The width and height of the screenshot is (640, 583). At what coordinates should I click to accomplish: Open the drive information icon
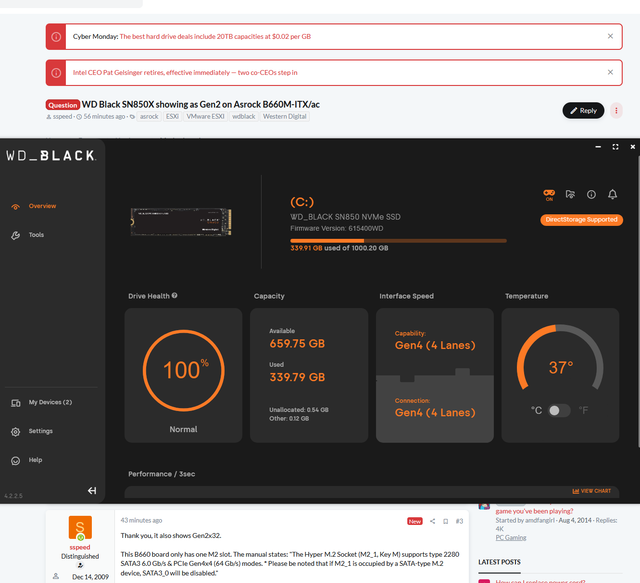pos(591,194)
